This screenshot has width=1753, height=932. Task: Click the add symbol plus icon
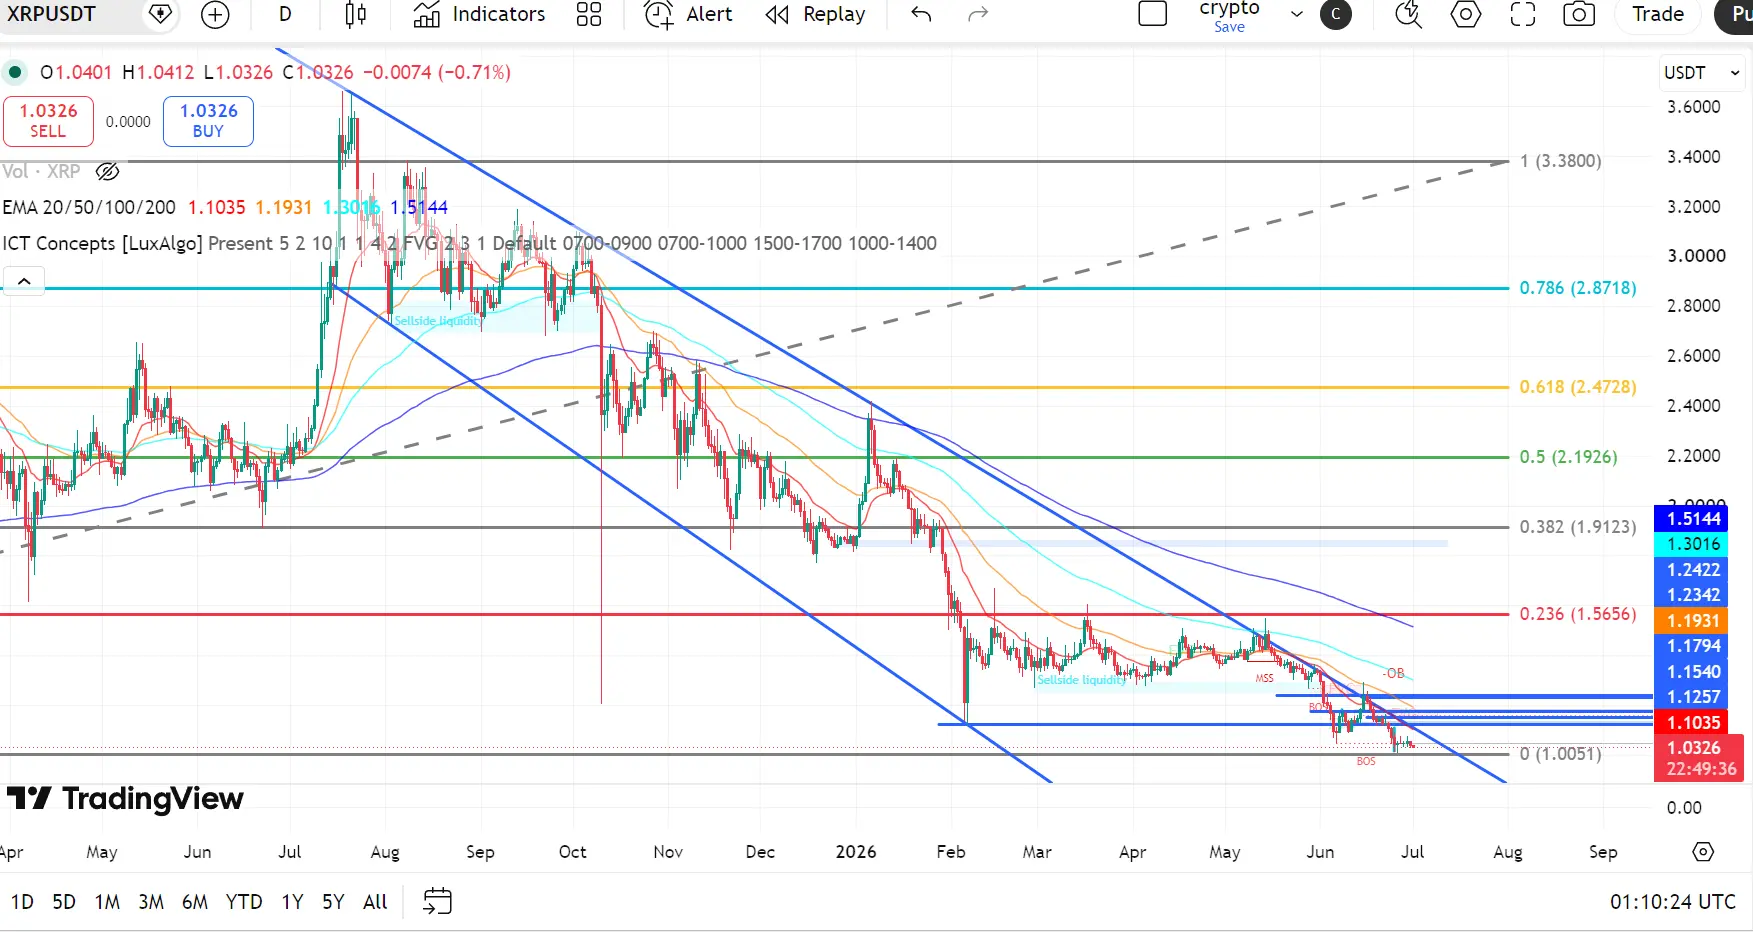pos(215,14)
